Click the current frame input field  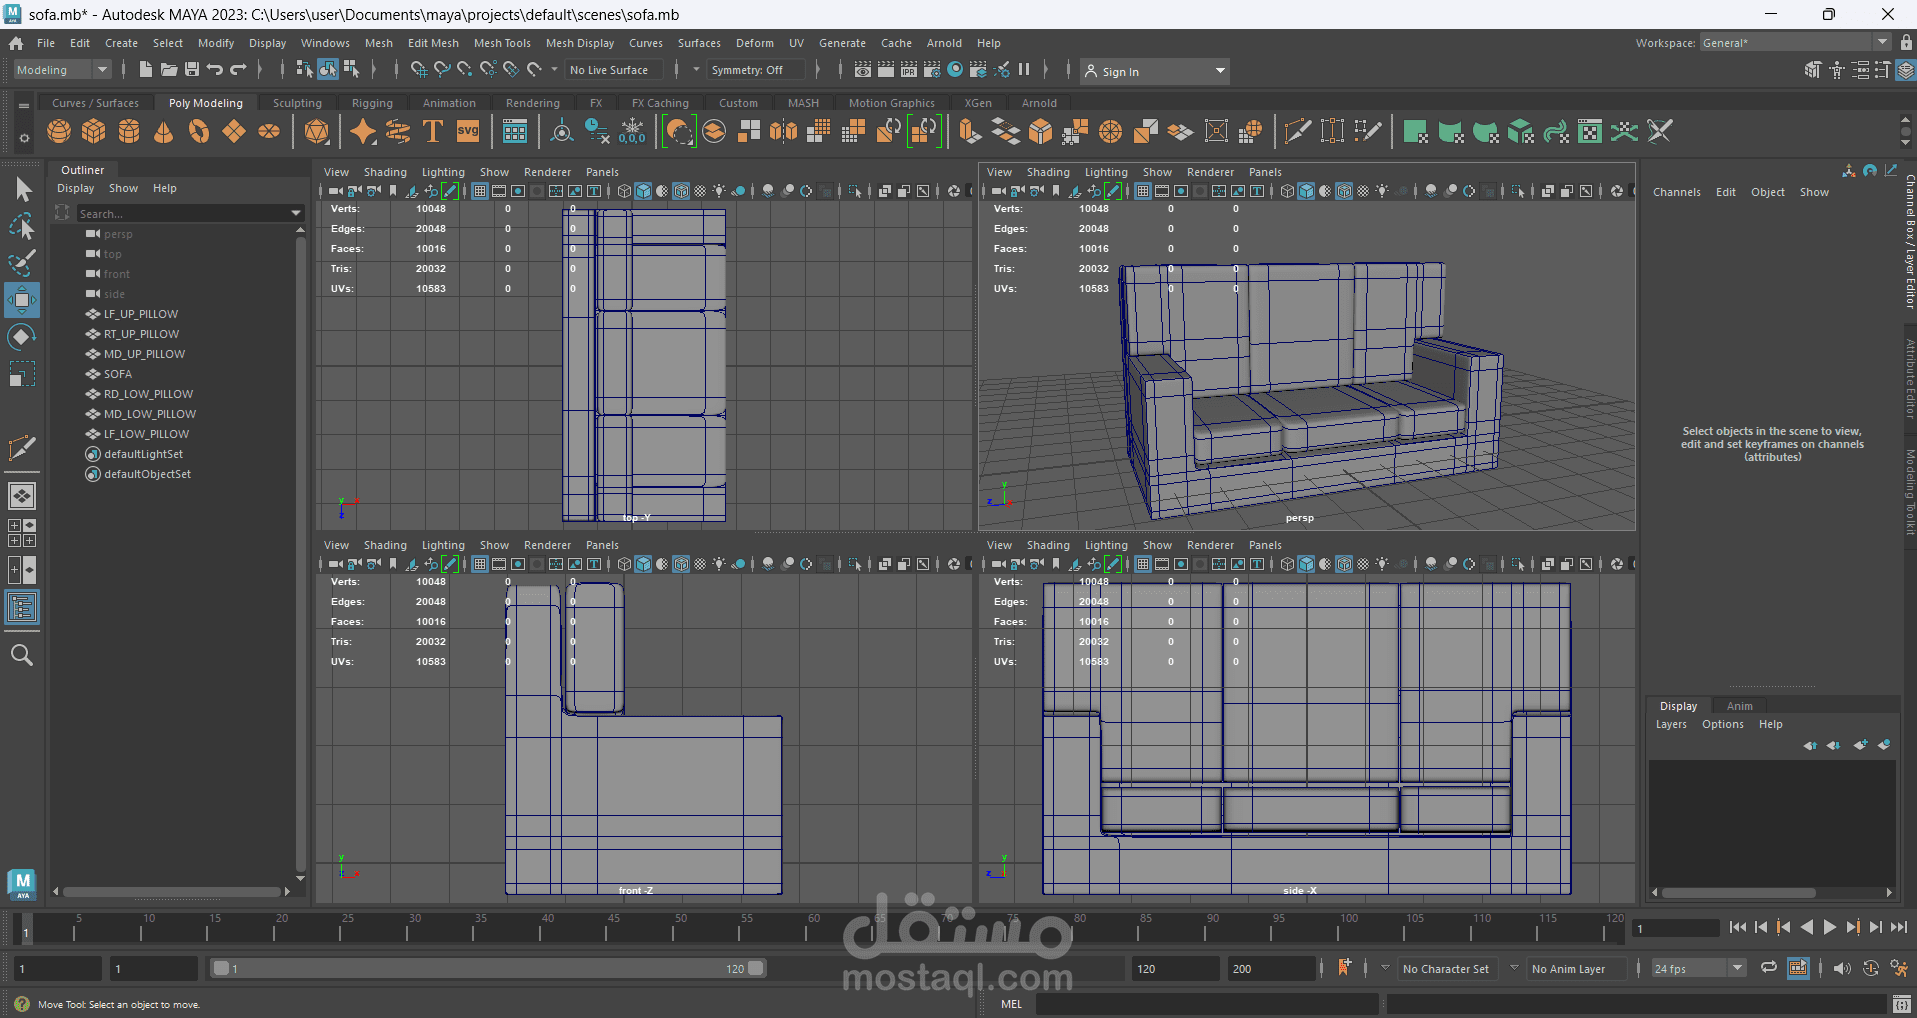tap(1674, 928)
